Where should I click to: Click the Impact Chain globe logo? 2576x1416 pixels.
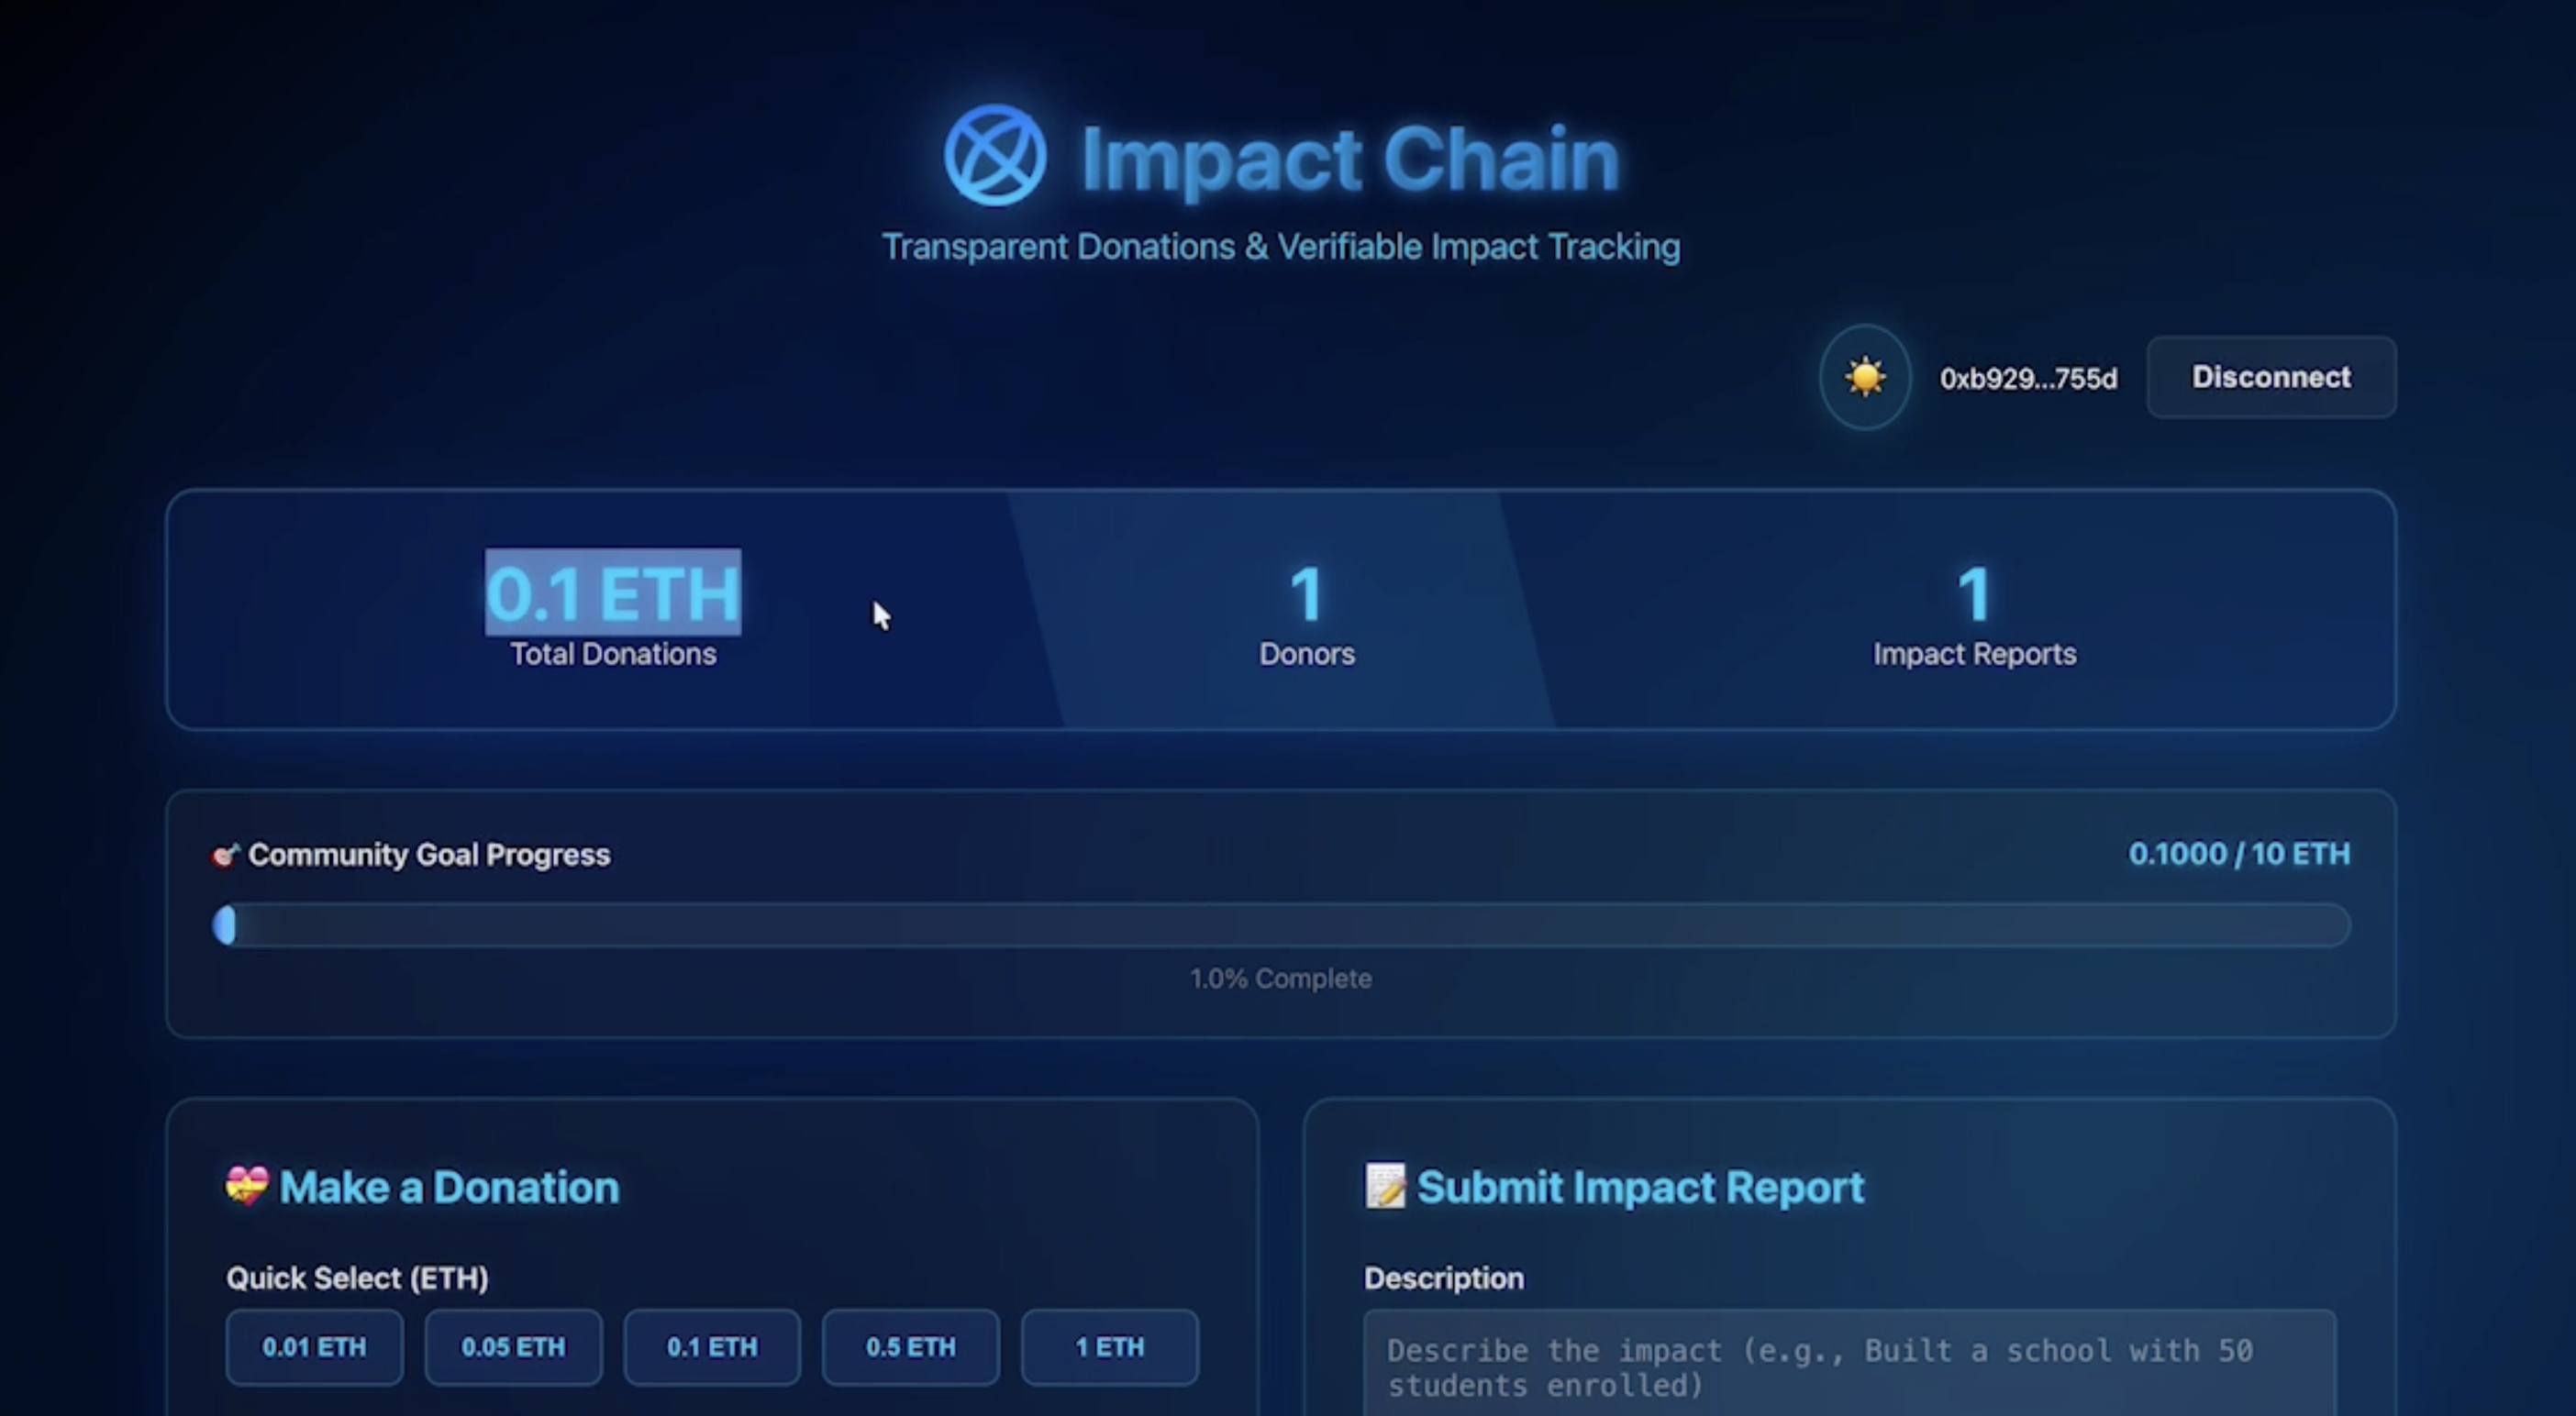(x=995, y=156)
